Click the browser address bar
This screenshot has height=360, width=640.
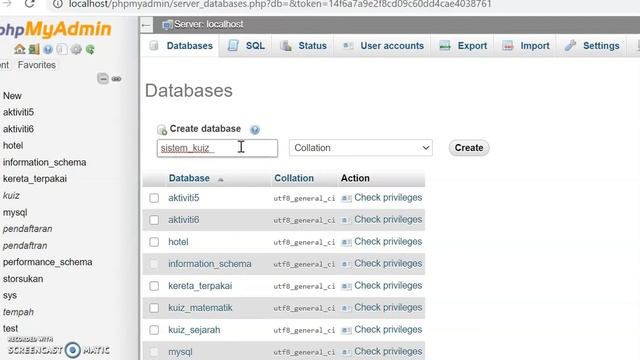coord(280,4)
